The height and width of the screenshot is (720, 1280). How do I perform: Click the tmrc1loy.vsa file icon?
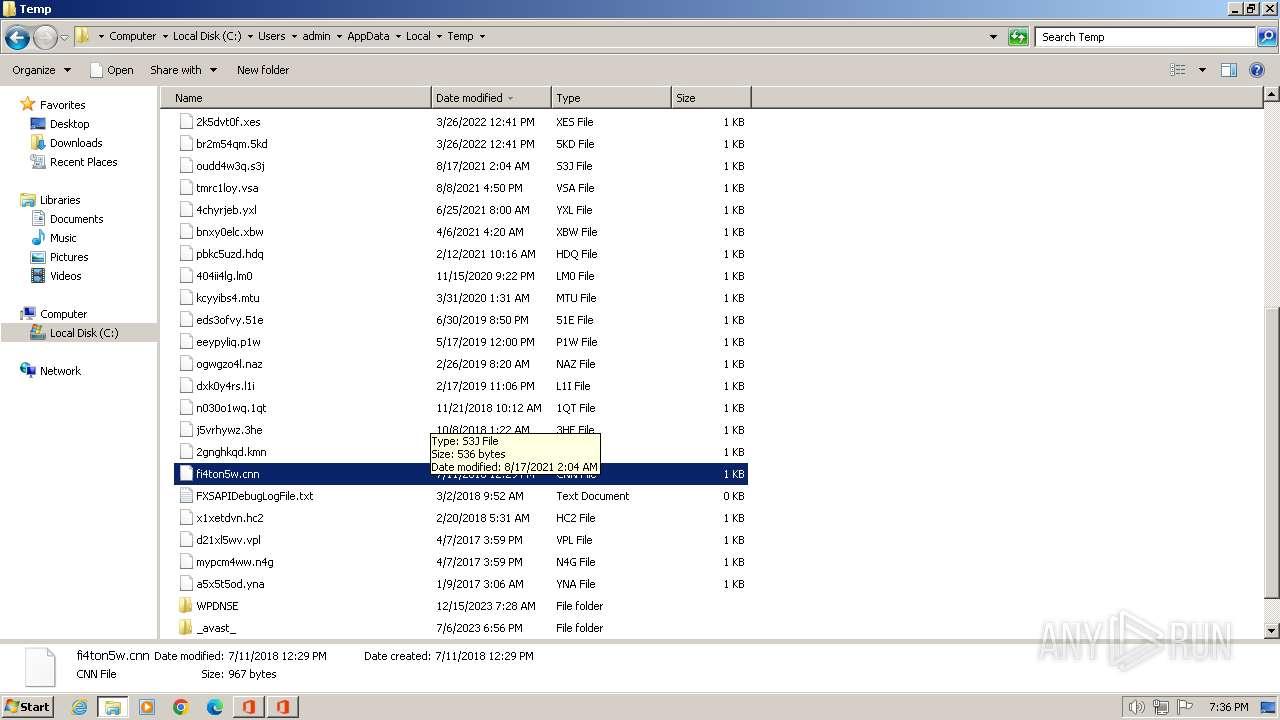coord(186,188)
